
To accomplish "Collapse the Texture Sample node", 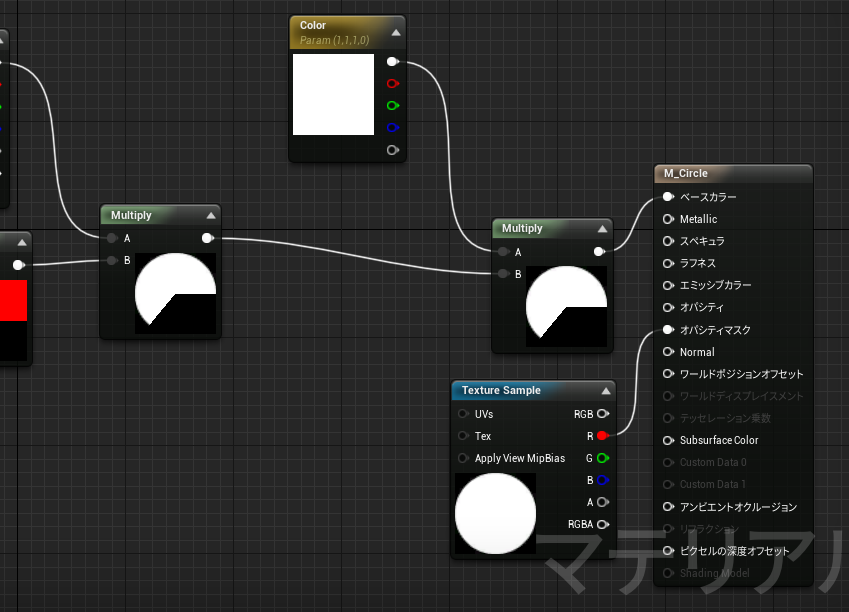I will point(606,390).
